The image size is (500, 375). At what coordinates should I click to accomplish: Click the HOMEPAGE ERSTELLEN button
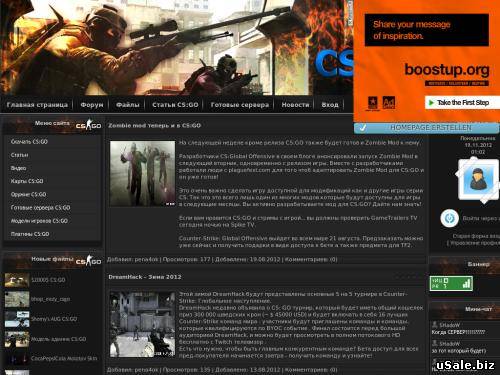427,128
